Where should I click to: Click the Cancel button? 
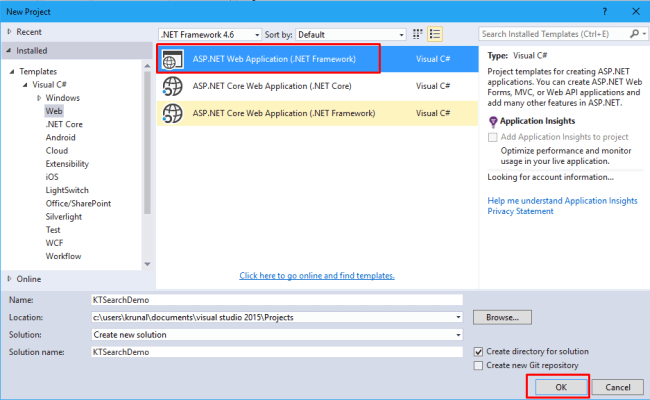point(618,387)
